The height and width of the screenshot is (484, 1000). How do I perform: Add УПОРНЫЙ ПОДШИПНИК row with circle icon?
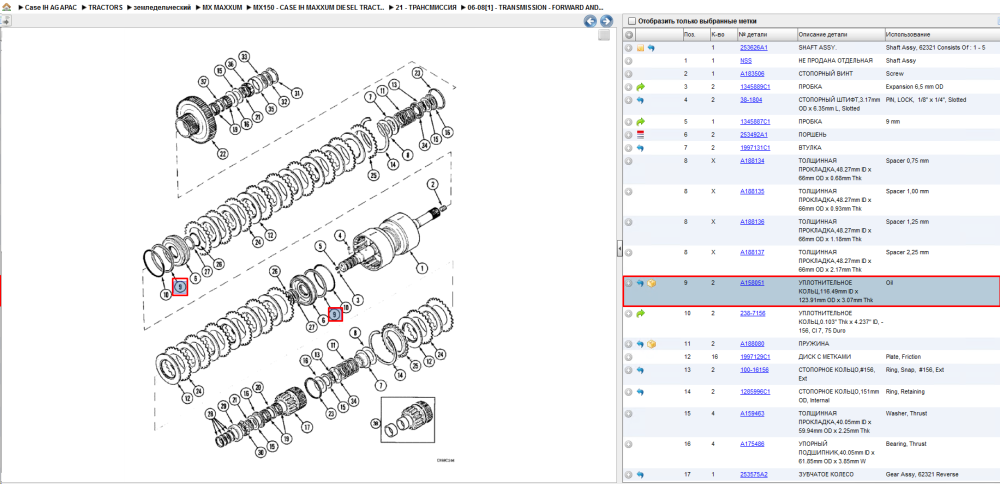(629, 444)
